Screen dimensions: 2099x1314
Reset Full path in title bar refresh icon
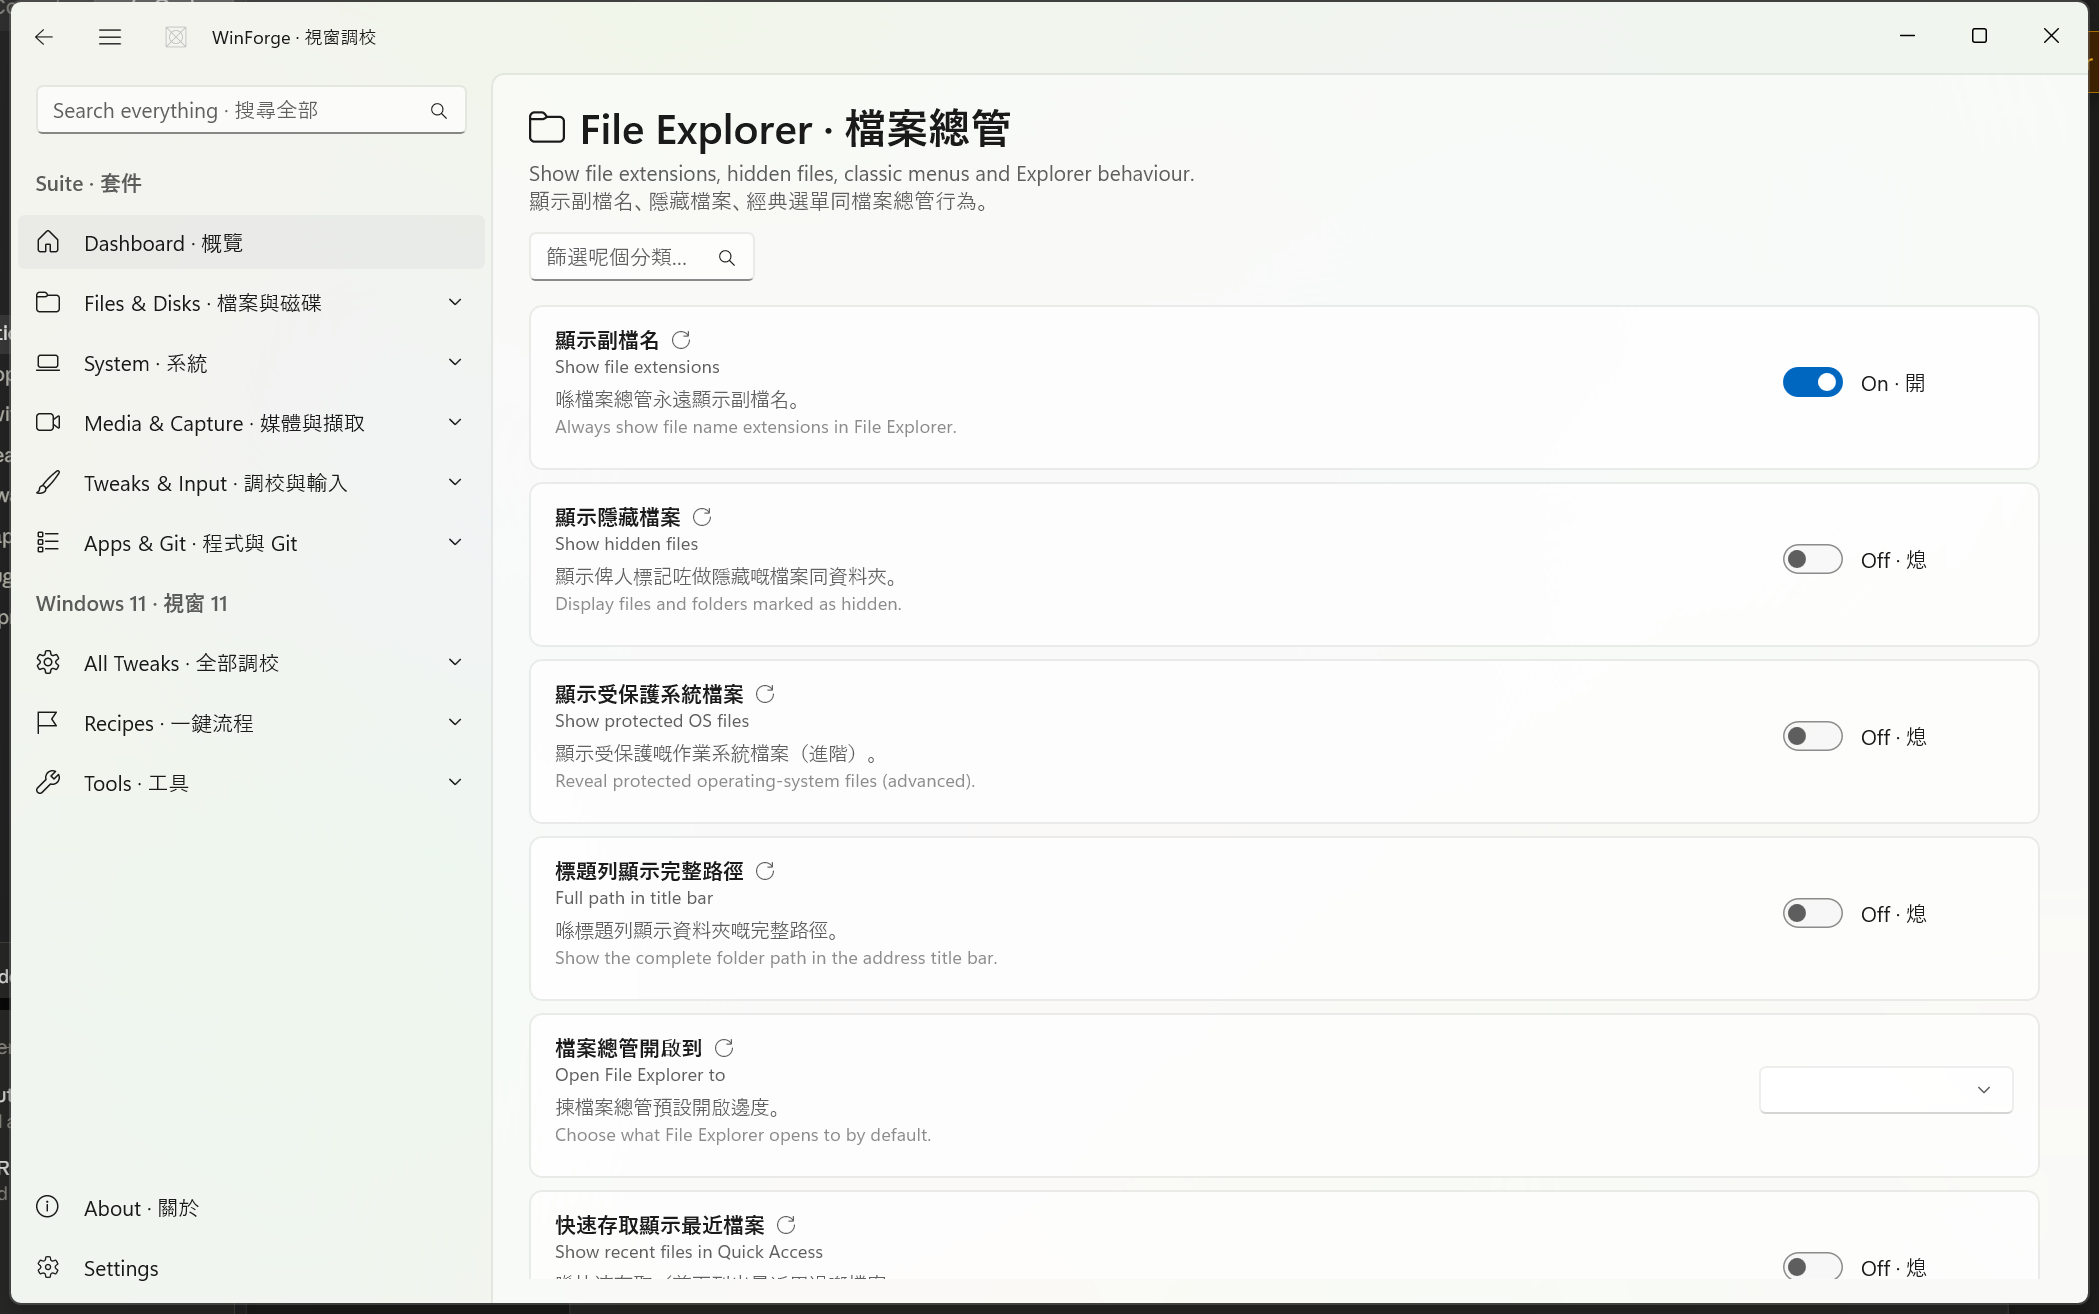pyautogui.click(x=765, y=871)
